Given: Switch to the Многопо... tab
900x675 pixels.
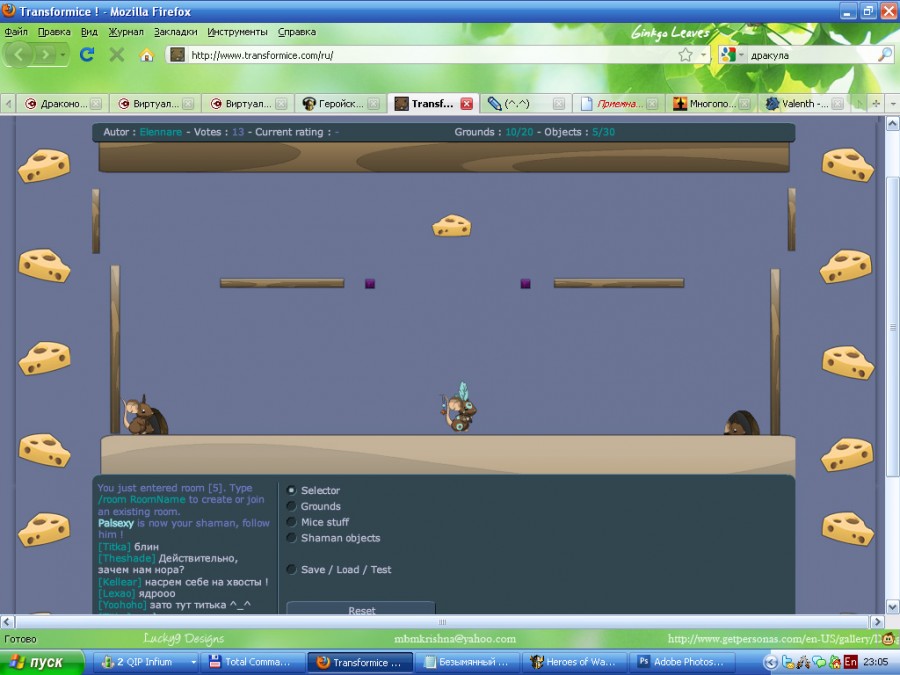Looking at the screenshot, I should click(x=711, y=103).
